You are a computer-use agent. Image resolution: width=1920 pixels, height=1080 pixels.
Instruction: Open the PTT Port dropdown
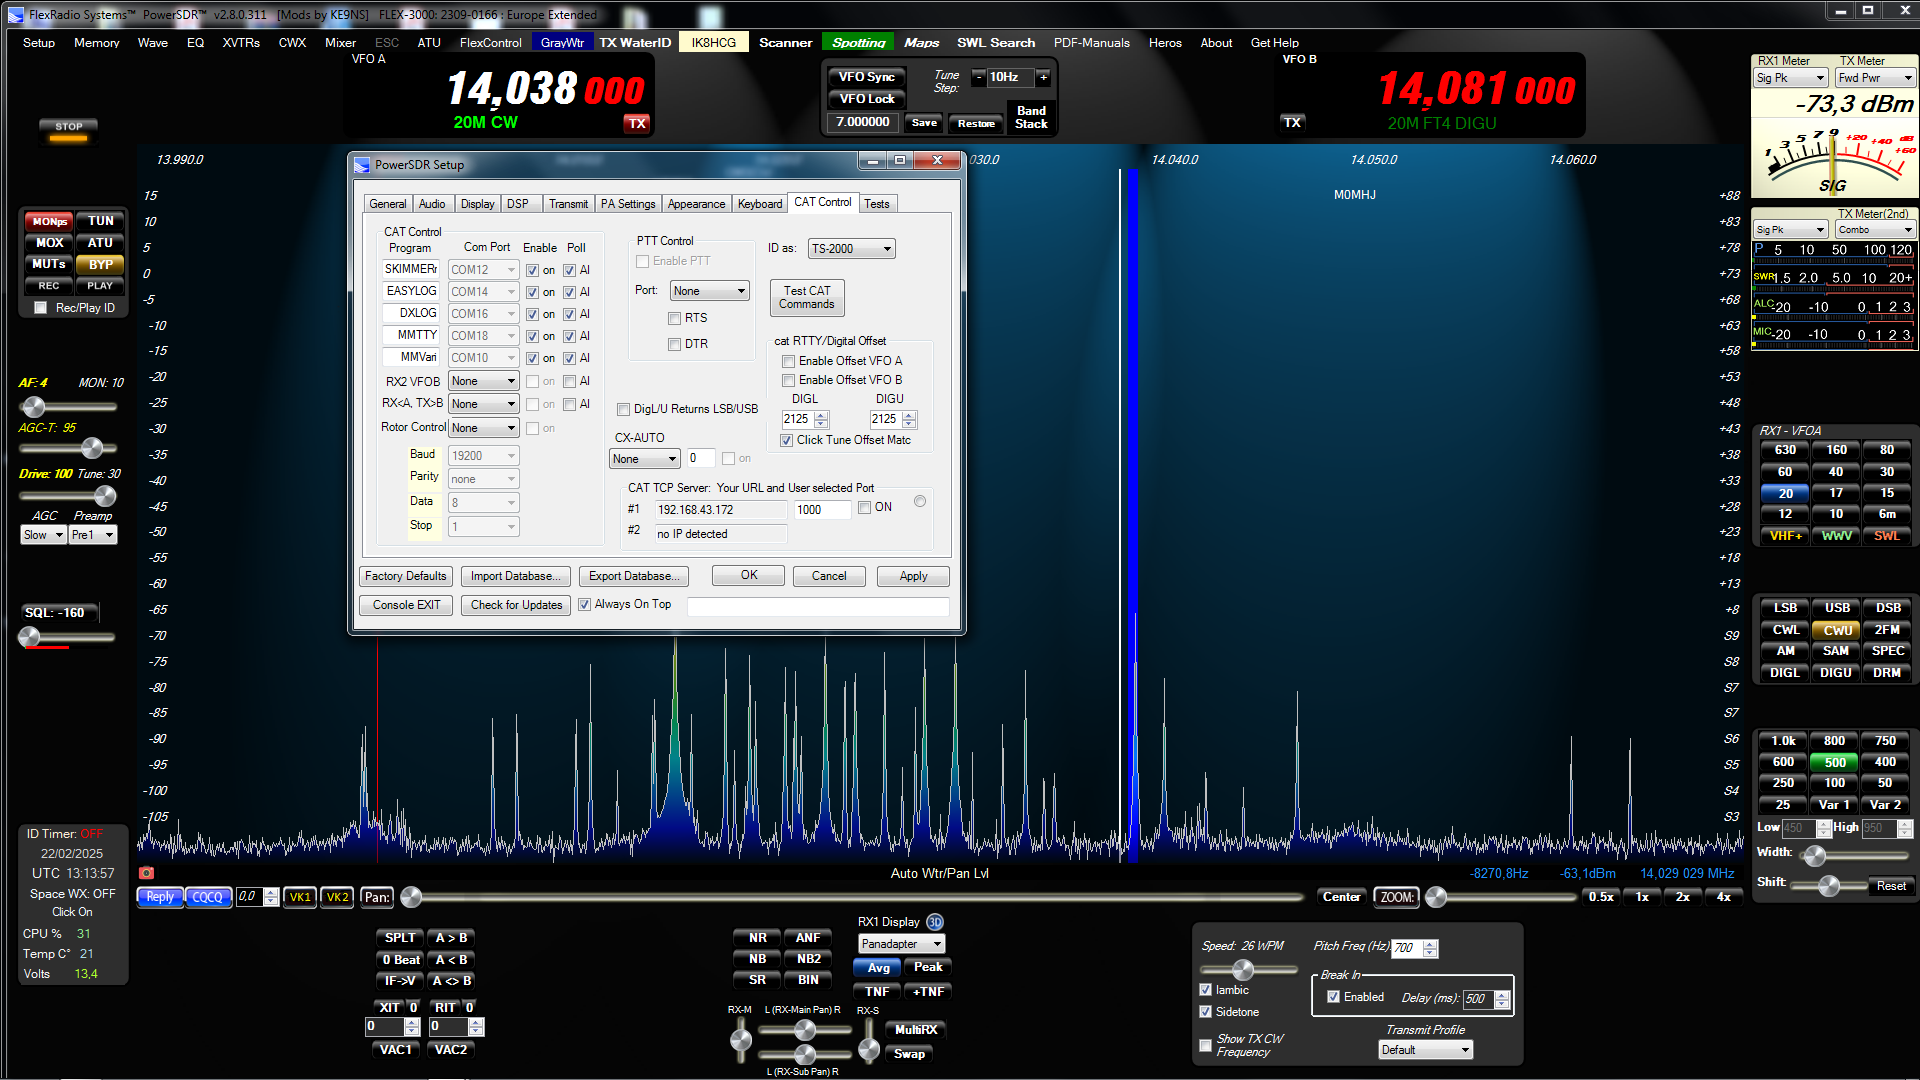(x=709, y=291)
